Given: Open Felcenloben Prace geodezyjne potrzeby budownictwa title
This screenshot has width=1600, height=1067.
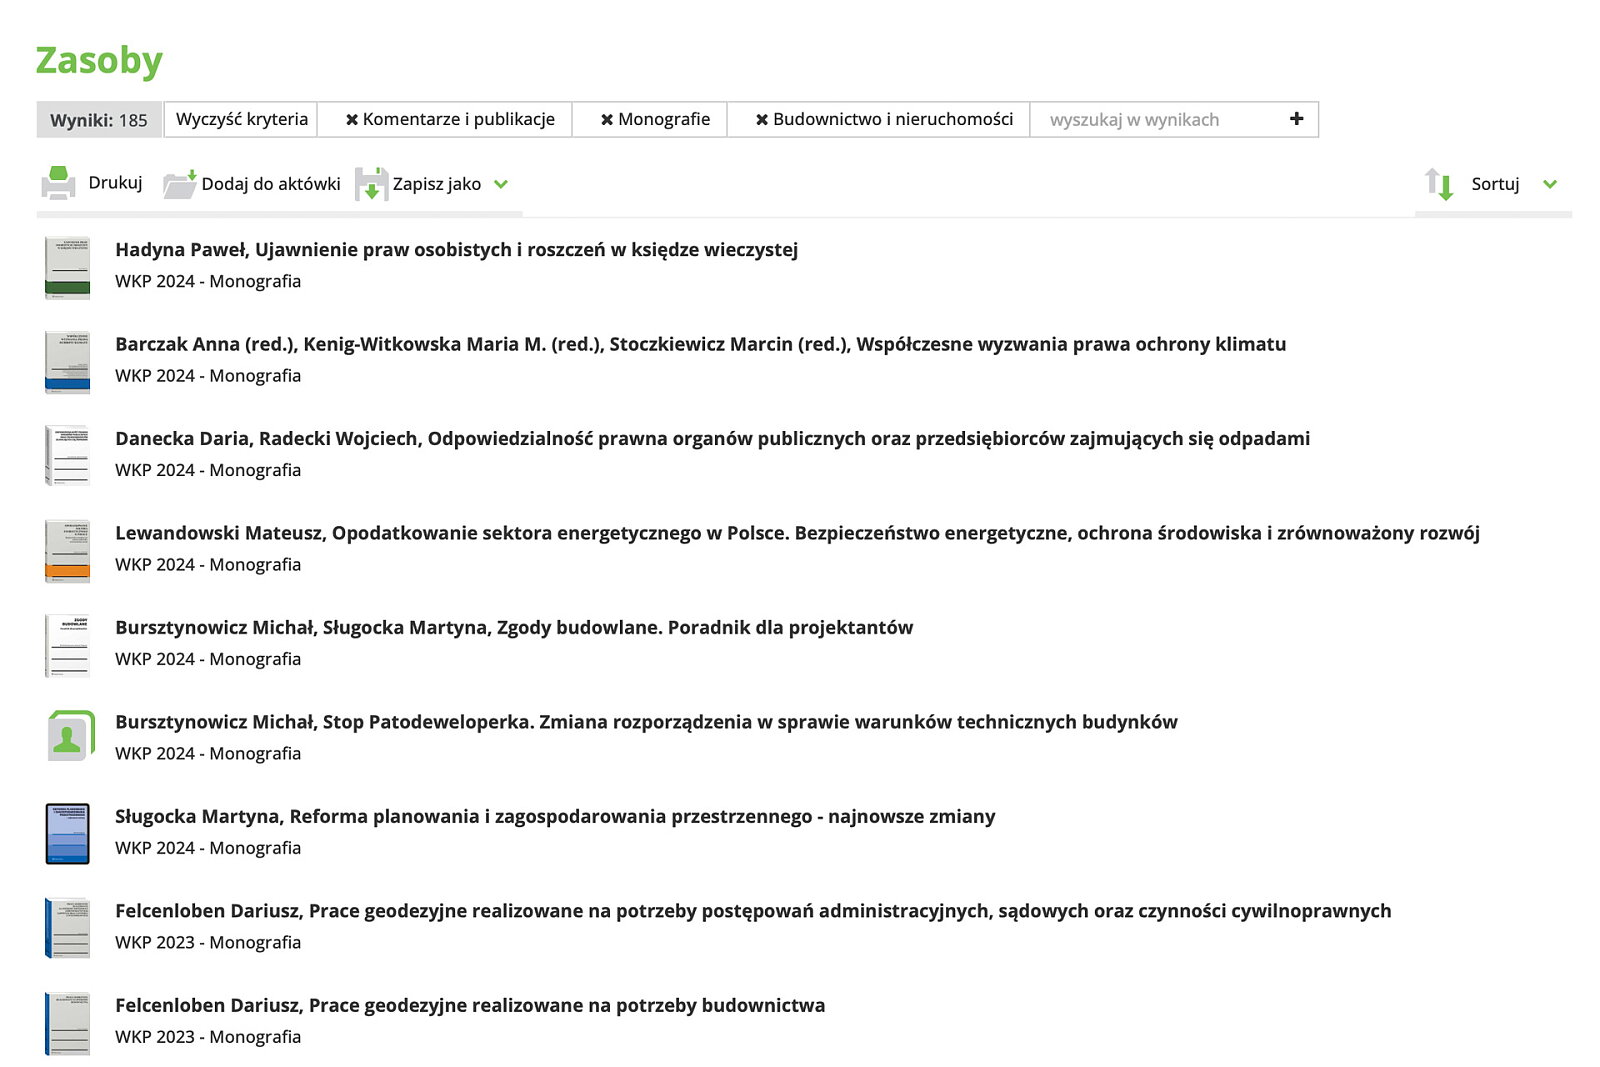Looking at the screenshot, I should pyautogui.click(x=470, y=1006).
